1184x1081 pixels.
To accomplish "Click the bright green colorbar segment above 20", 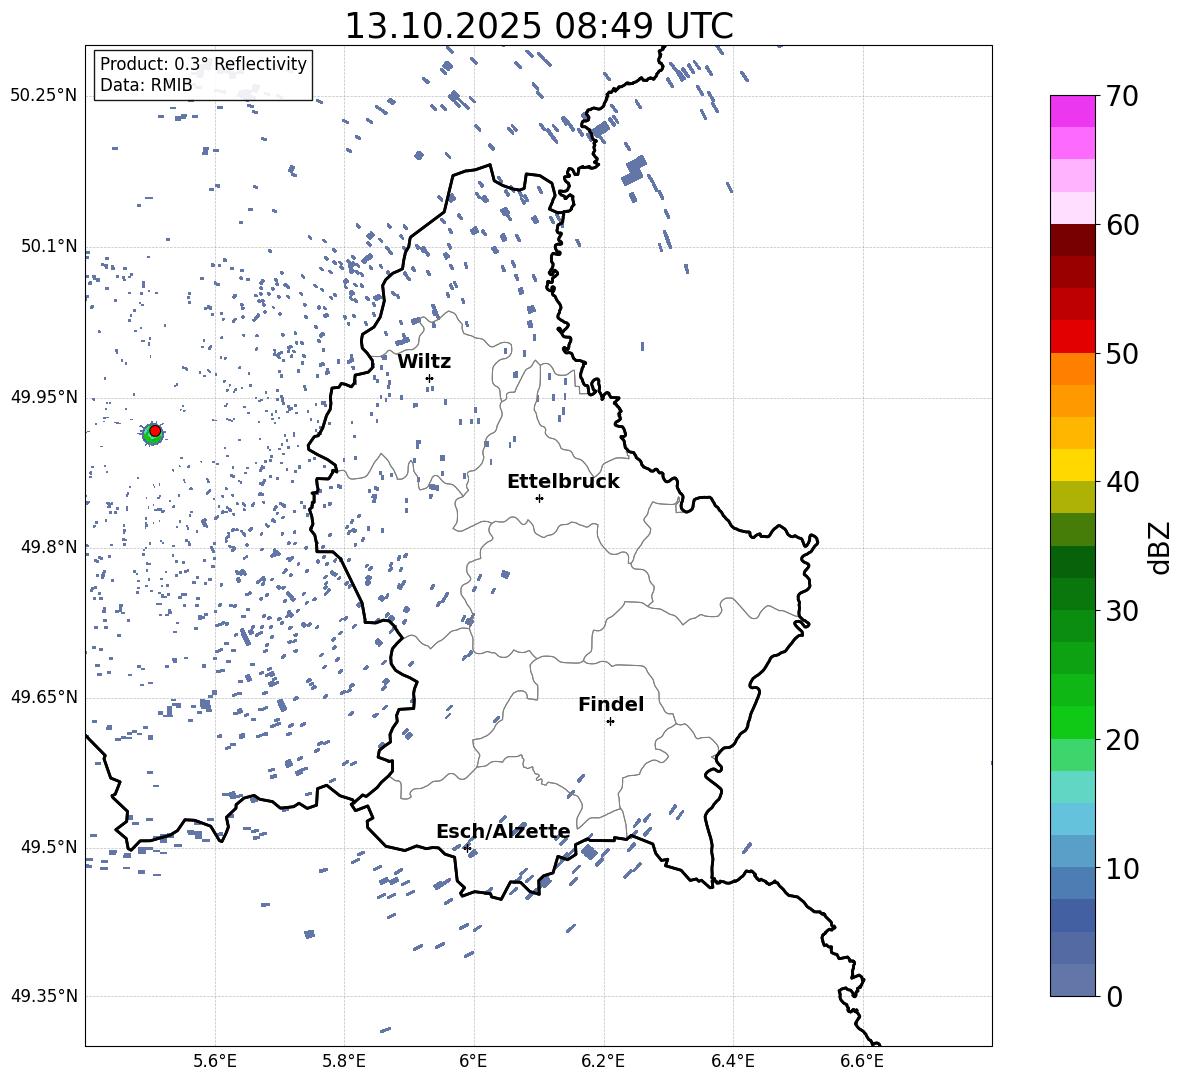I will click(1072, 722).
